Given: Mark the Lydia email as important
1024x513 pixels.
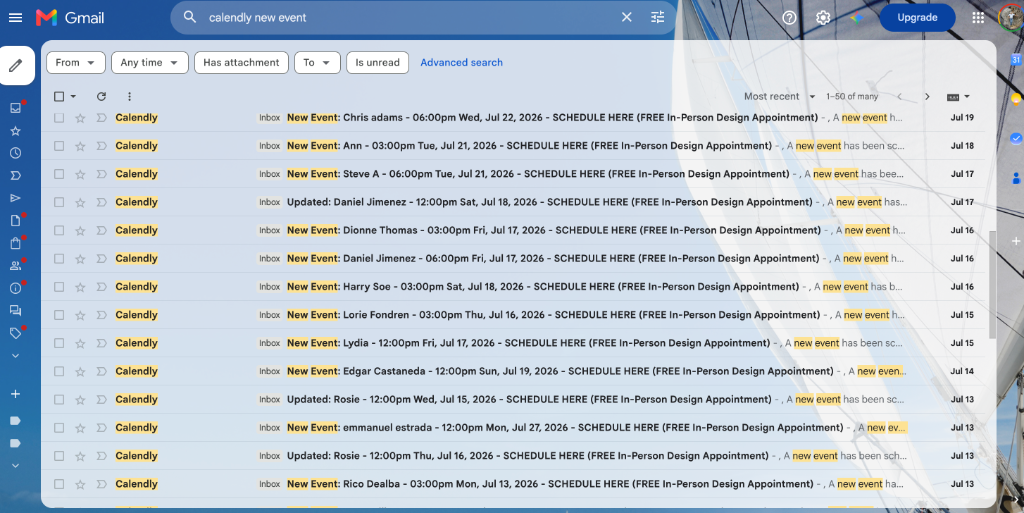Looking at the screenshot, I should click(x=101, y=343).
